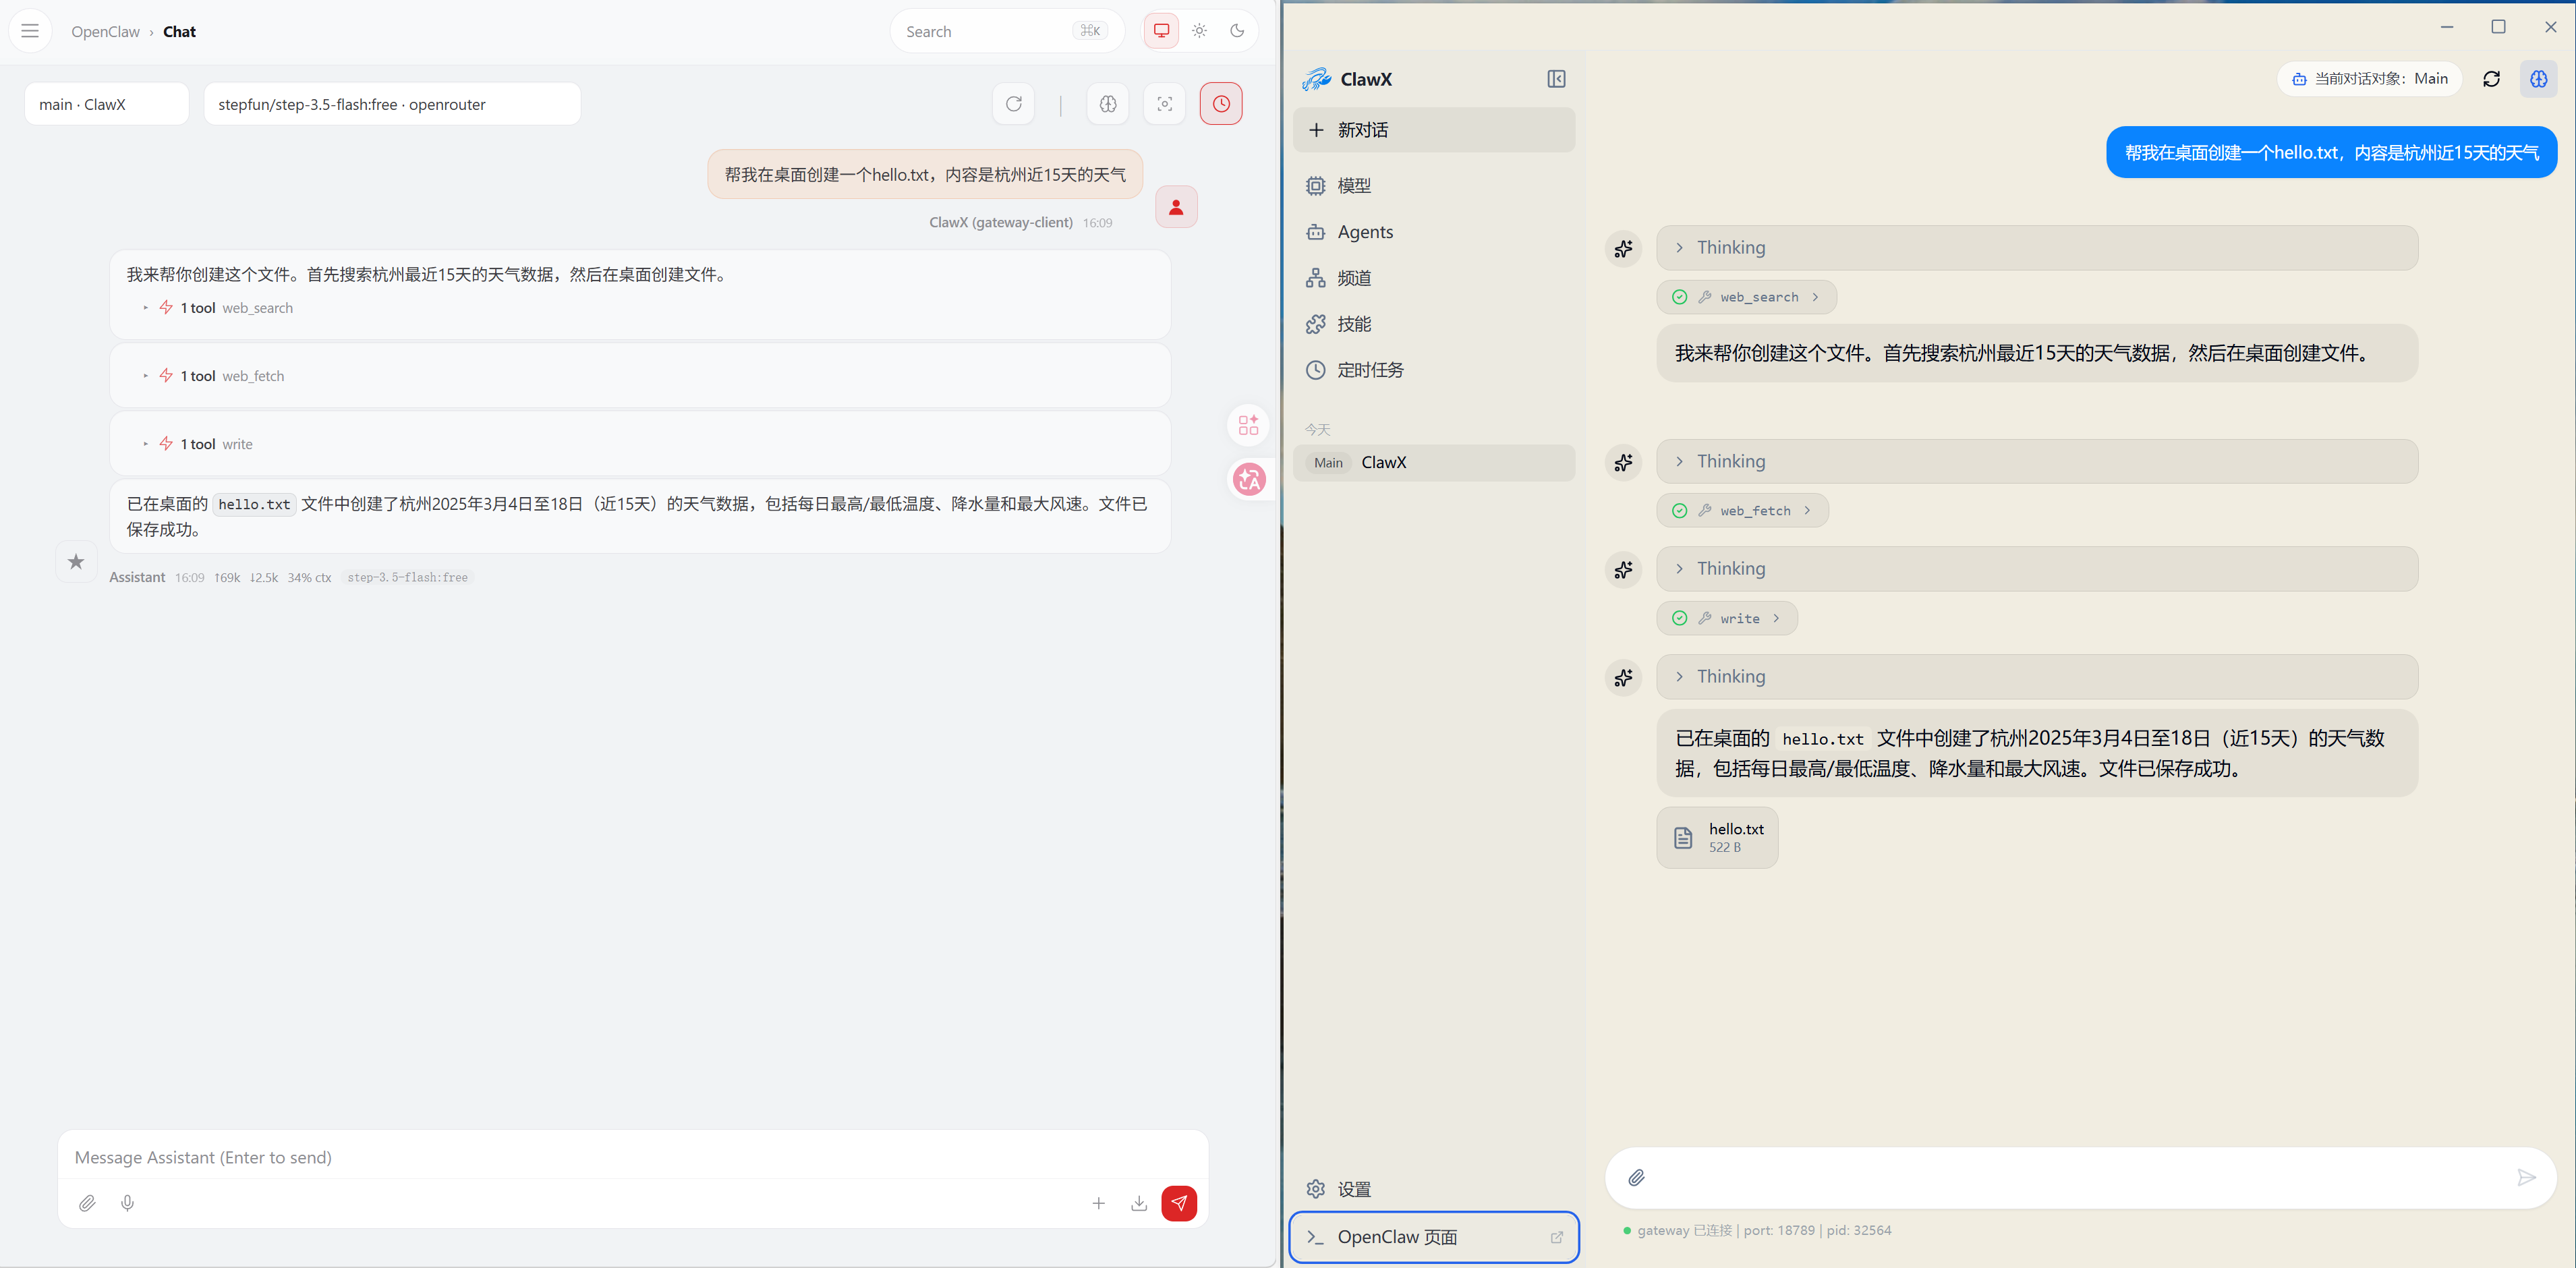Open the OpenClaw hamburger menu
The width and height of the screenshot is (2576, 1268).
[30, 31]
